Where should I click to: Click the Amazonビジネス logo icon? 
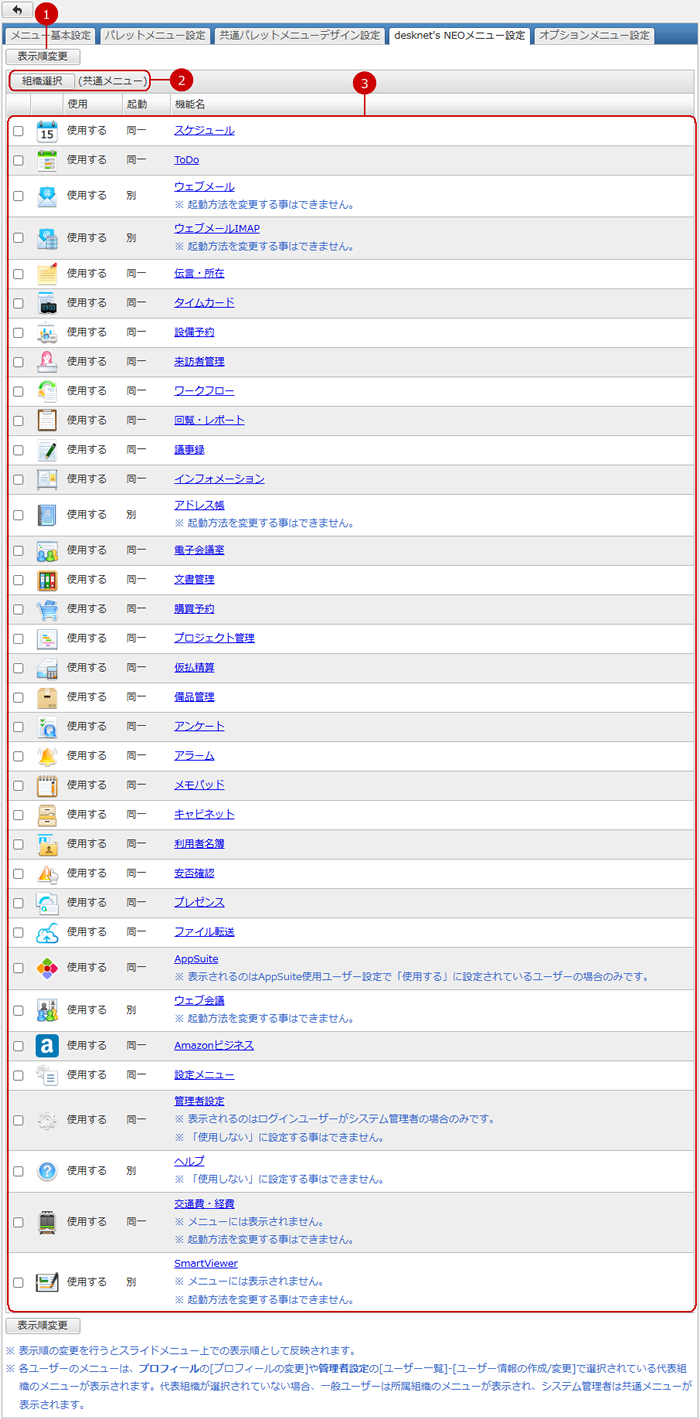pyautogui.click(x=46, y=1045)
